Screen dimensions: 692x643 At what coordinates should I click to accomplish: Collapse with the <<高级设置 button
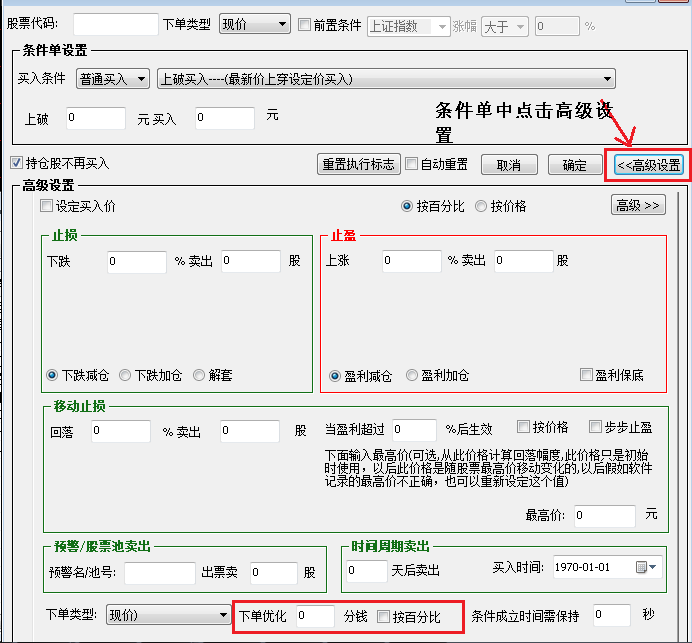649,165
